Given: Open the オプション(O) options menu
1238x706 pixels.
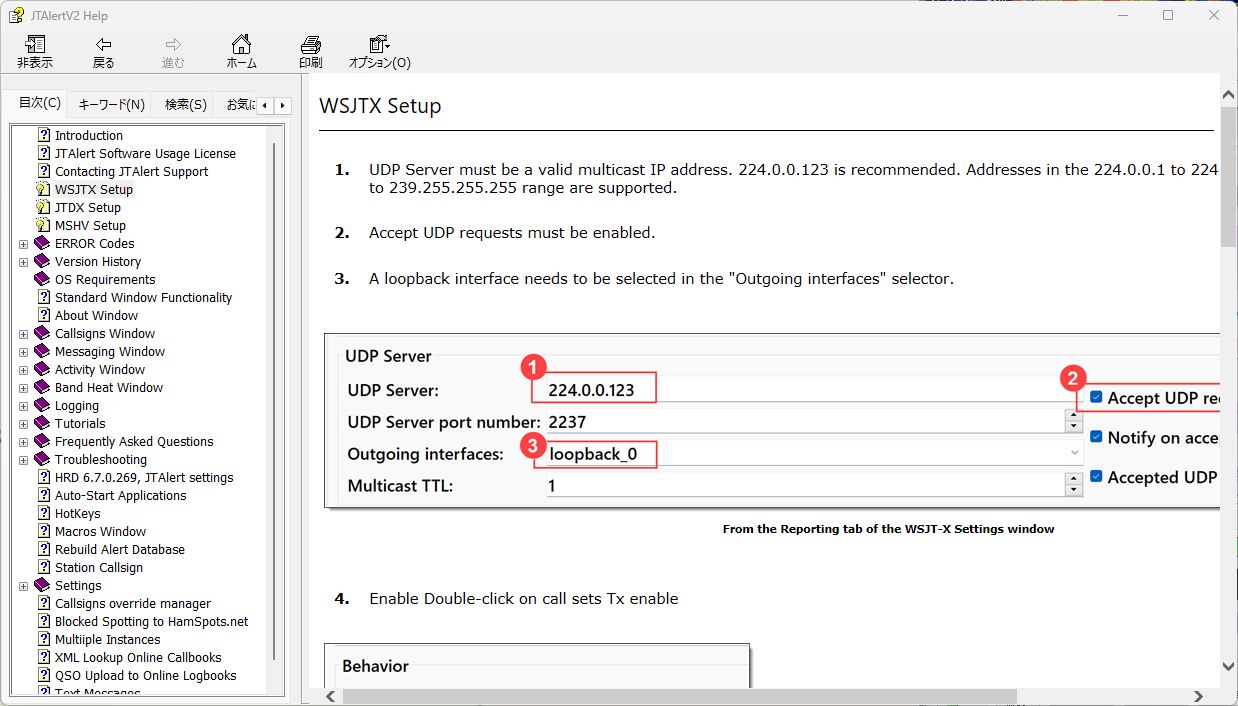Looking at the screenshot, I should 380,52.
